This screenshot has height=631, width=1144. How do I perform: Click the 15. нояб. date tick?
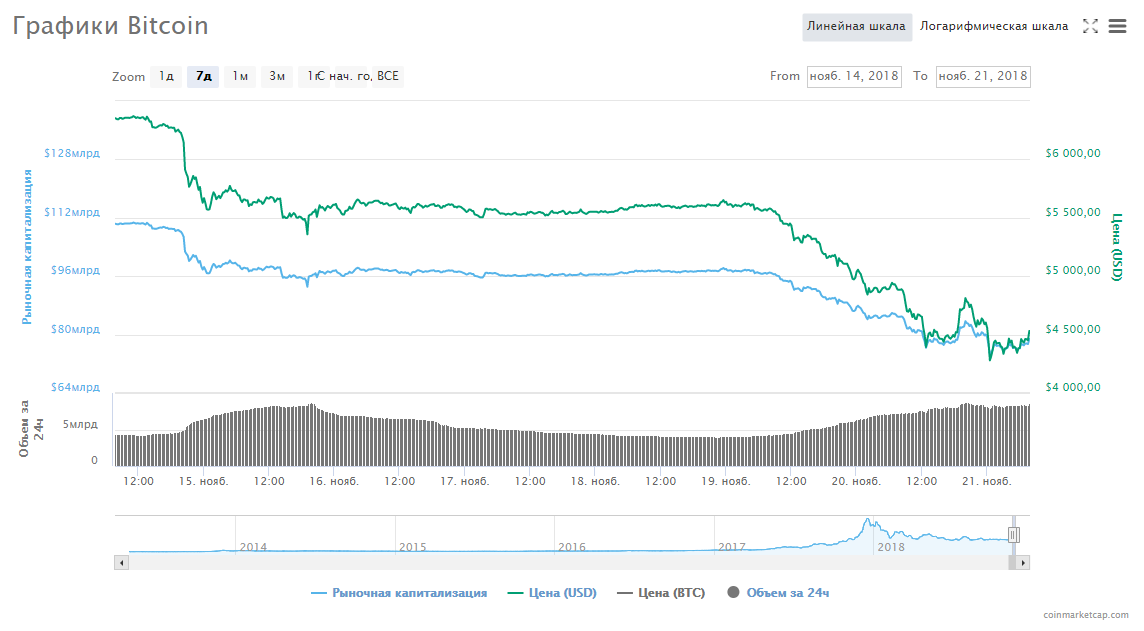[x=204, y=481]
